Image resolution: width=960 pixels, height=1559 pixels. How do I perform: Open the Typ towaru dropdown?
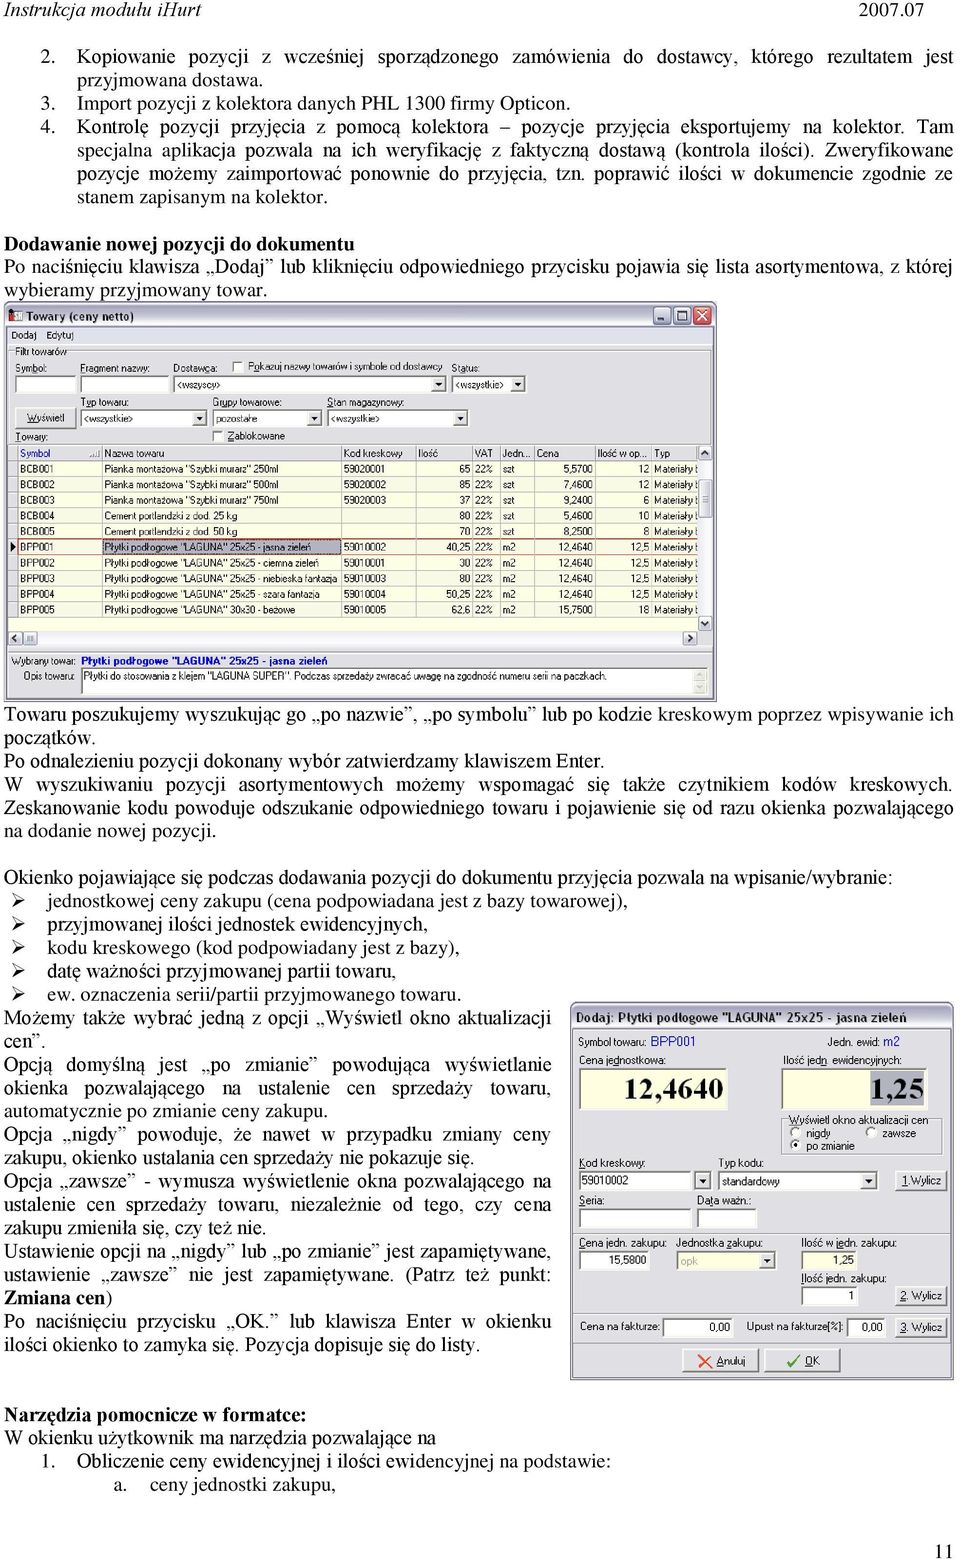tap(143, 418)
